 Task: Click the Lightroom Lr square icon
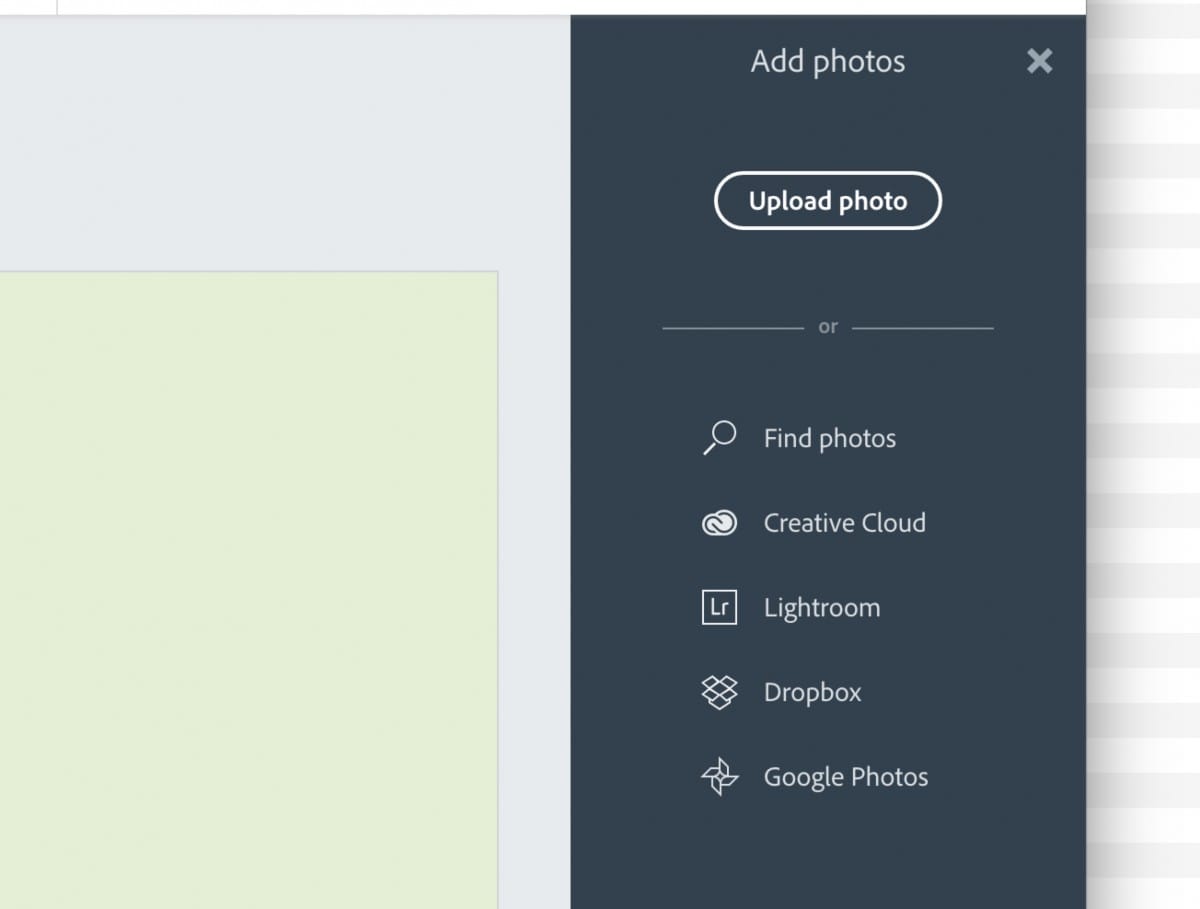tap(720, 607)
